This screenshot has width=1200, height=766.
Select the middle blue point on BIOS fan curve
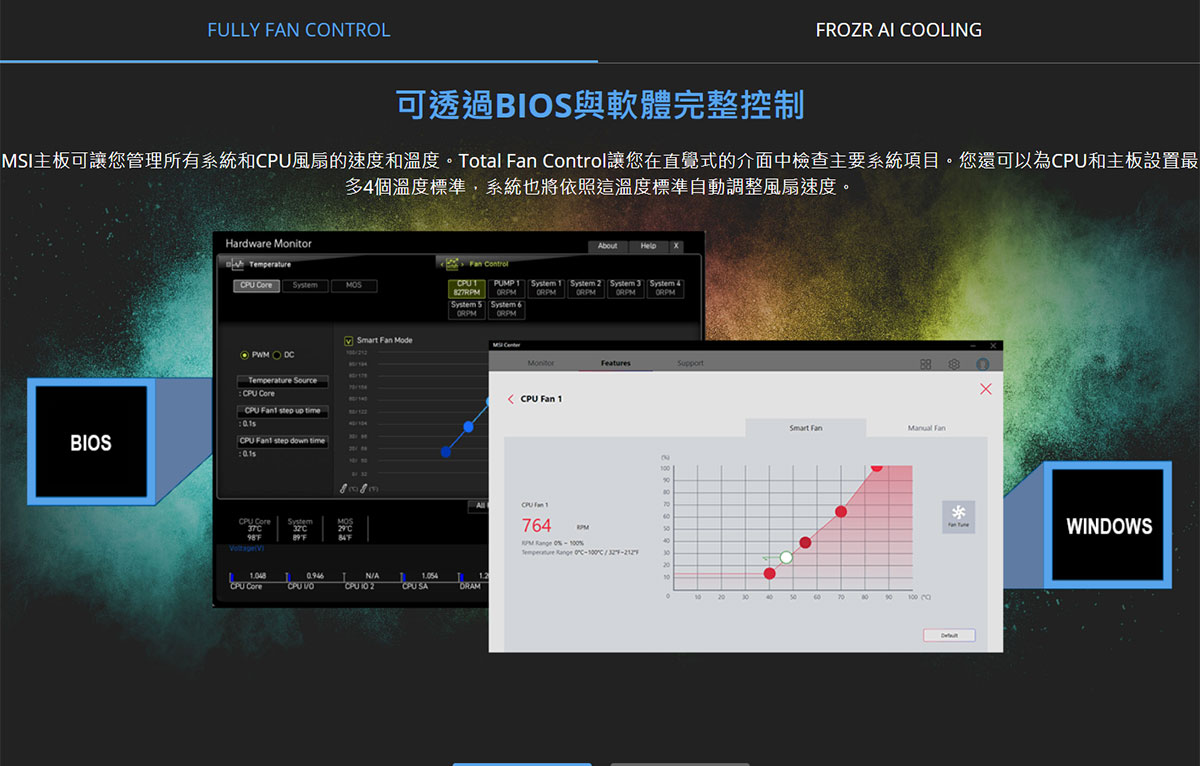pyautogui.click(x=468, y=427)
